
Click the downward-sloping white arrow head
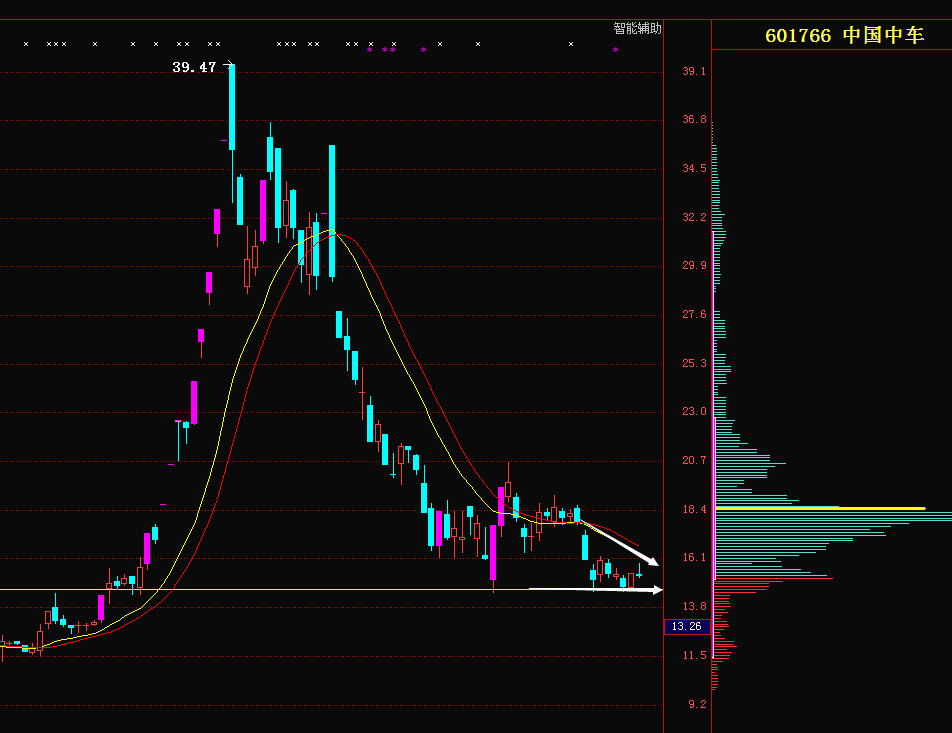point(652,561)
